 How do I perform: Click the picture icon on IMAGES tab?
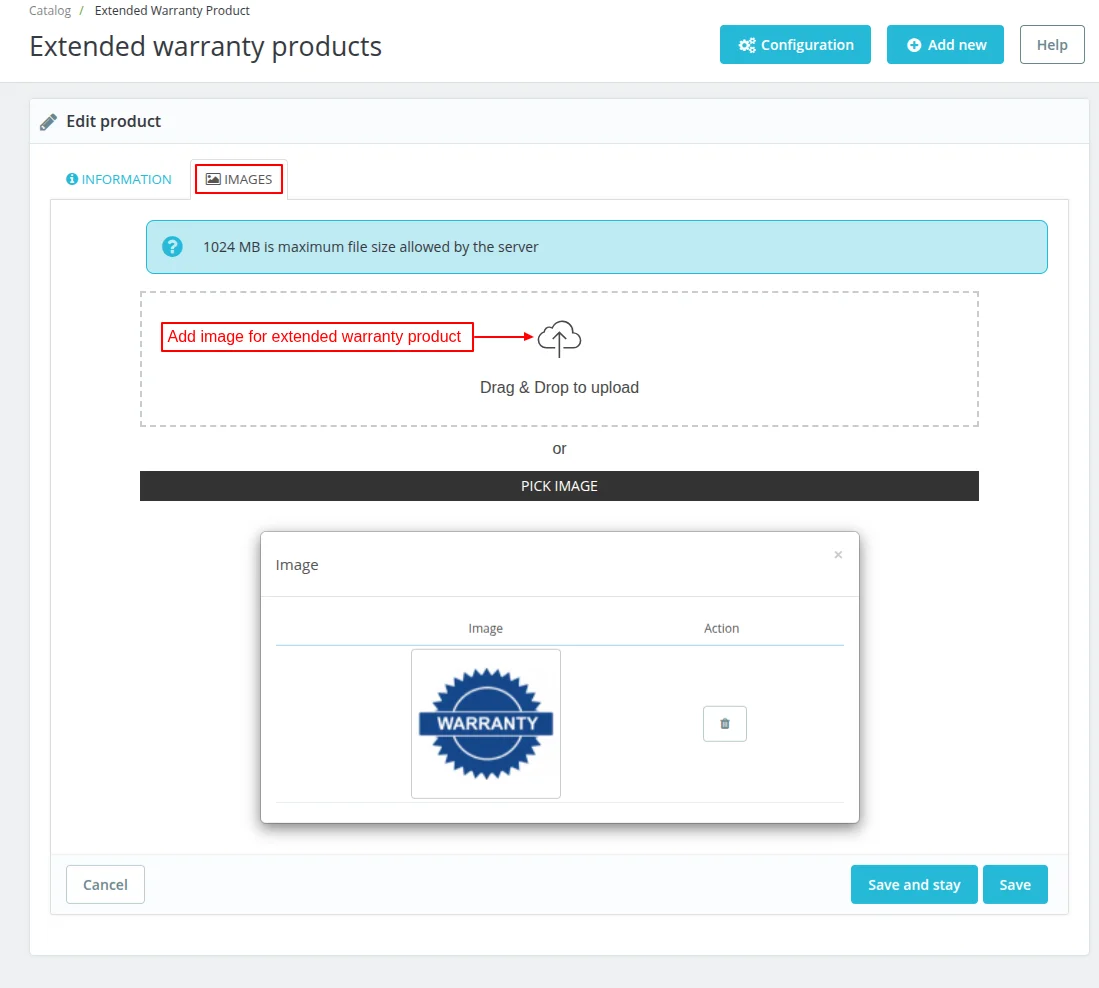pyautogui.click(x=212, y=179)
